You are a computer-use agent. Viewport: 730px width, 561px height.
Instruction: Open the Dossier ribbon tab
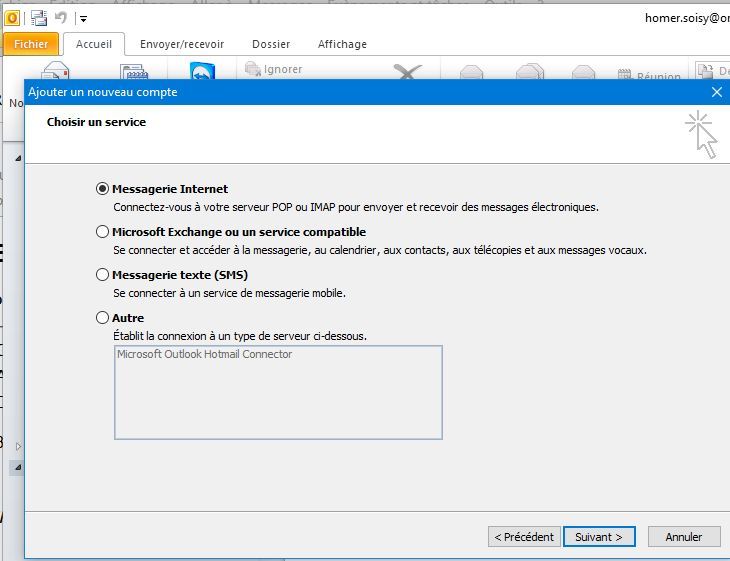coord(271,44)
